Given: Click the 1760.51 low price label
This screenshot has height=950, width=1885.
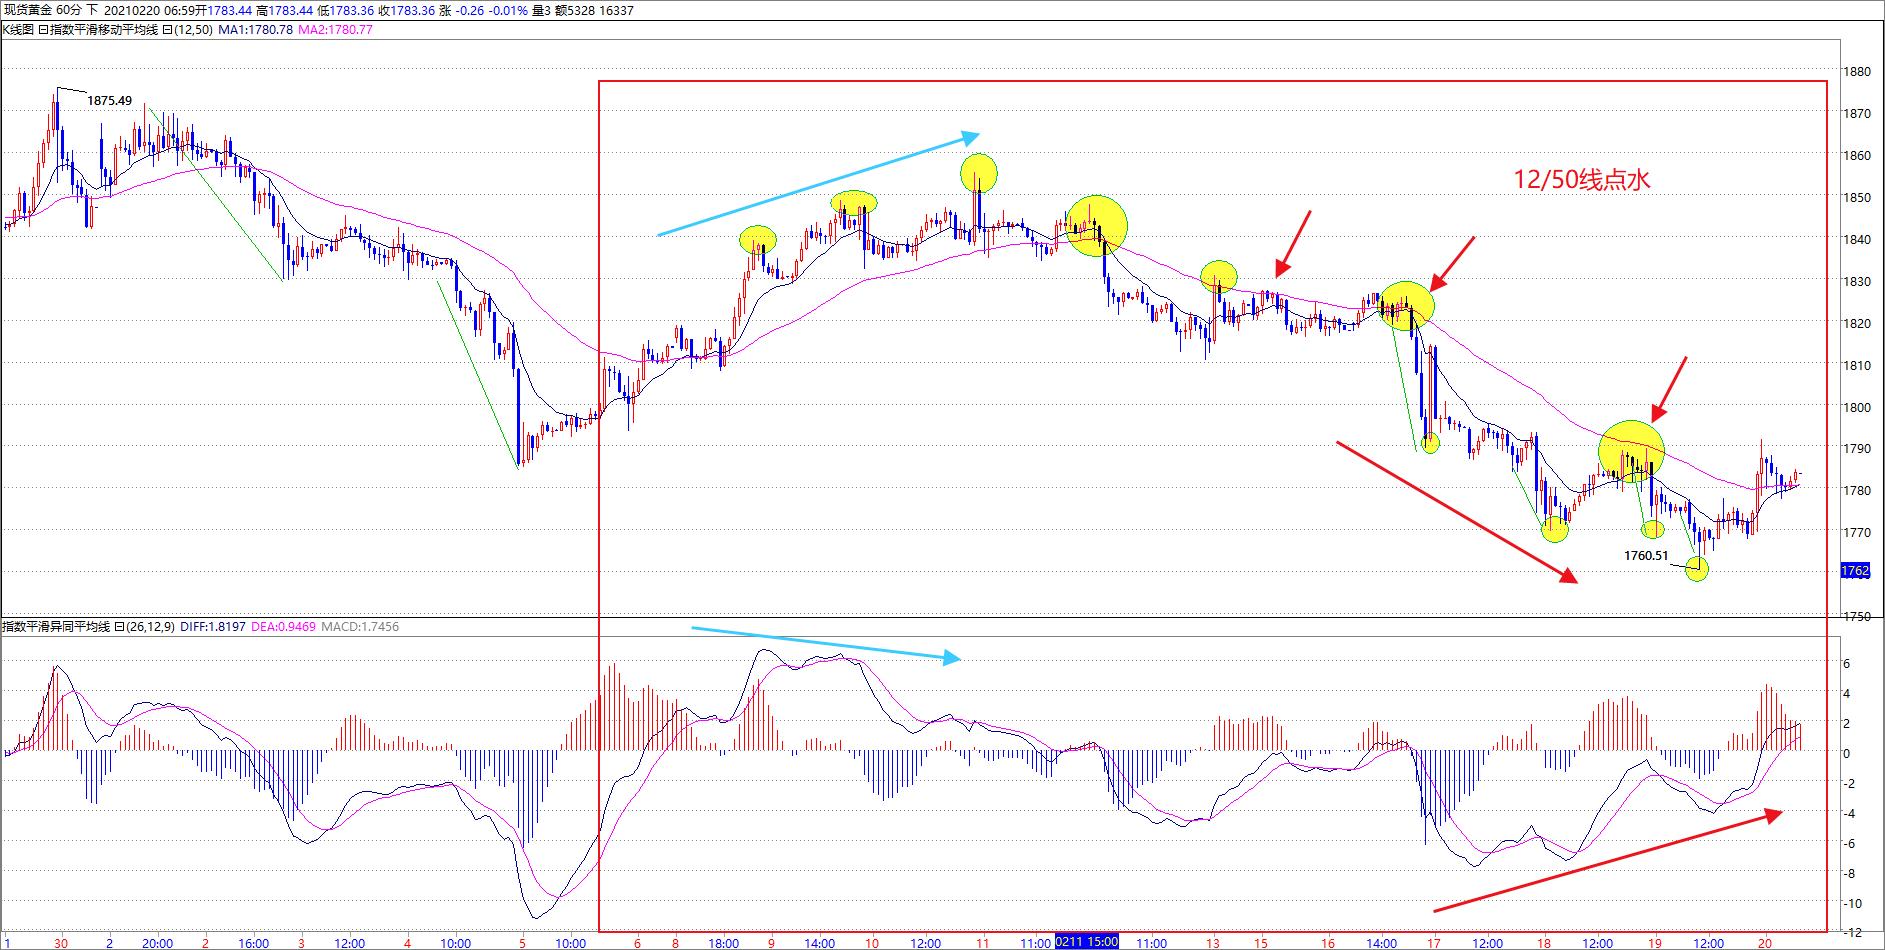Looking at the screenshot, I should (x=1646, y=556).
